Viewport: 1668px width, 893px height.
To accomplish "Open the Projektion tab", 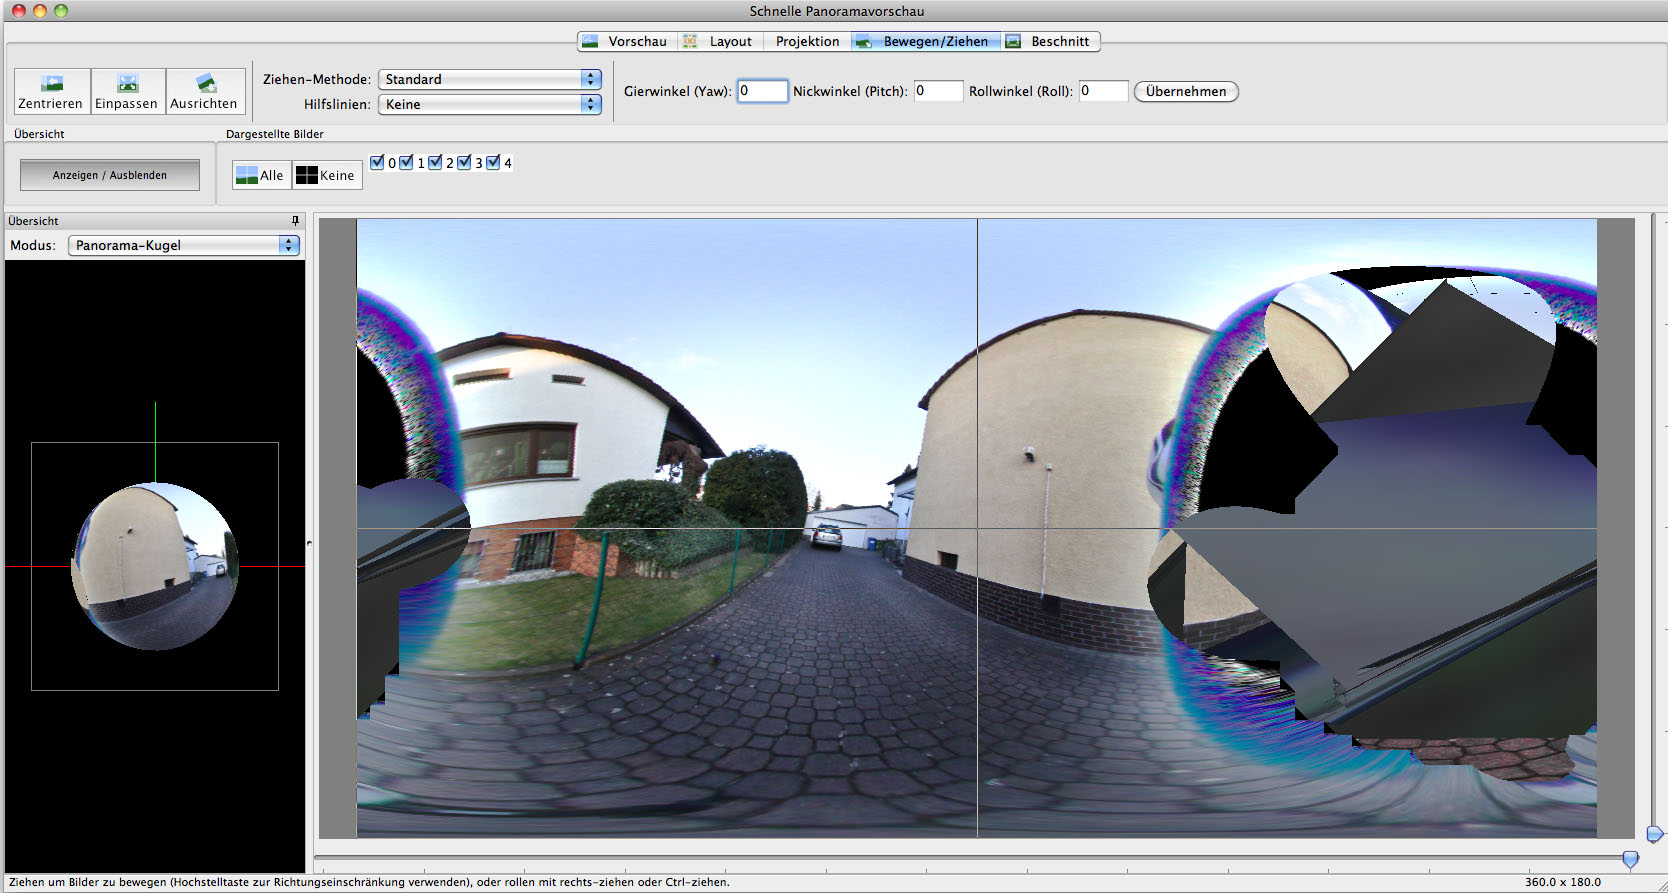I will click(807, 41).
